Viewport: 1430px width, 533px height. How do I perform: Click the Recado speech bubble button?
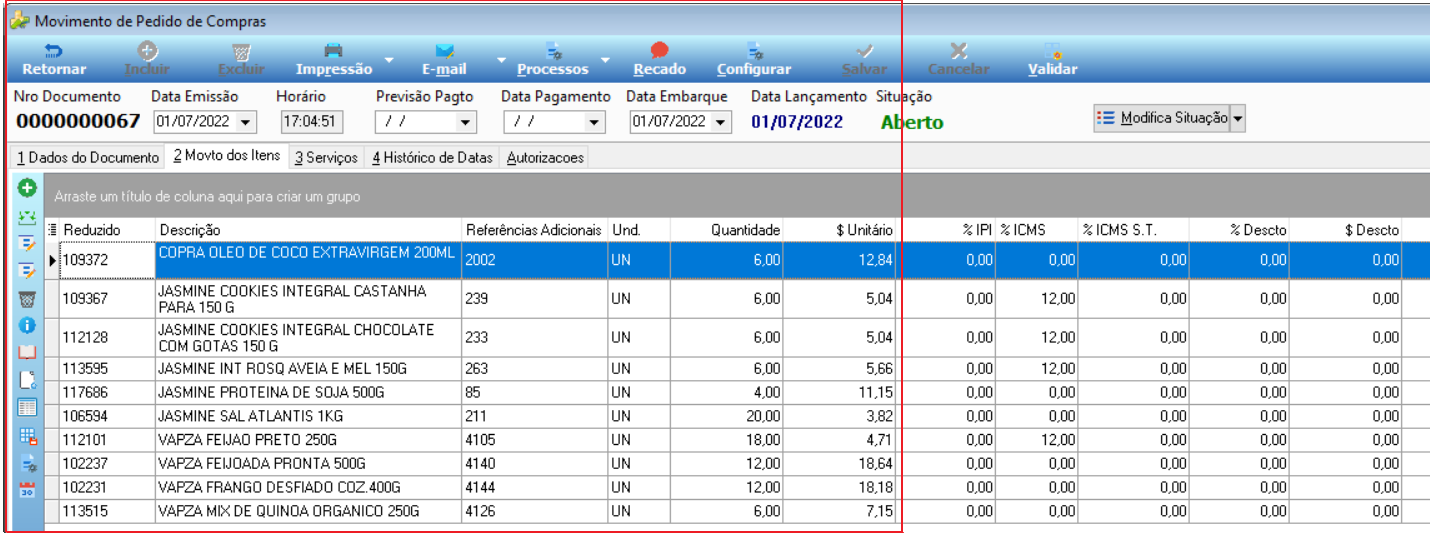660,60
